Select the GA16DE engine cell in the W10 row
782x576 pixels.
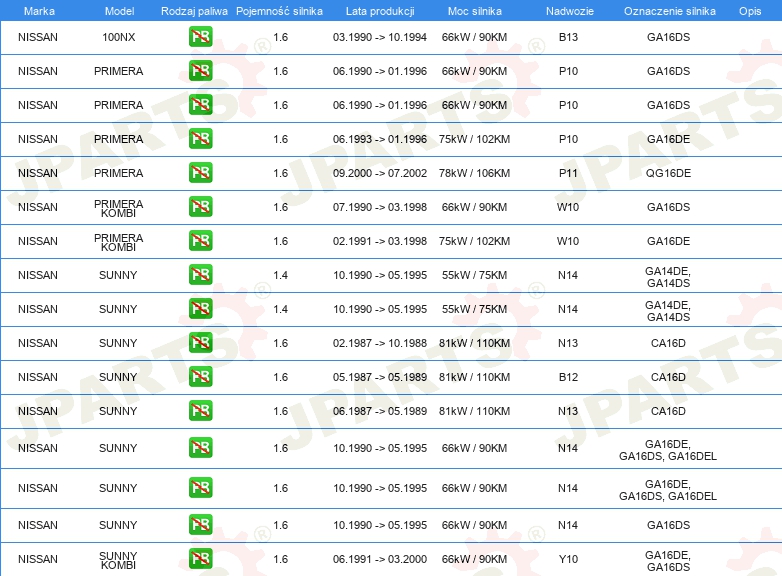coord(668,241)
